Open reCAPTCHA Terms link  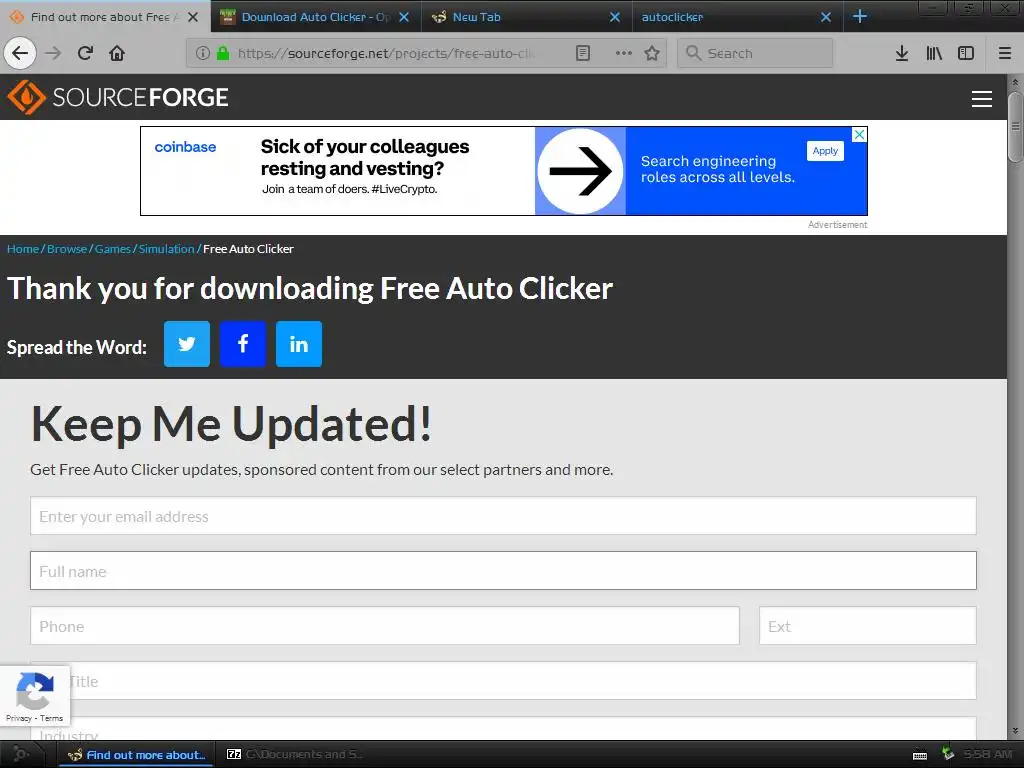coord(52,718)
